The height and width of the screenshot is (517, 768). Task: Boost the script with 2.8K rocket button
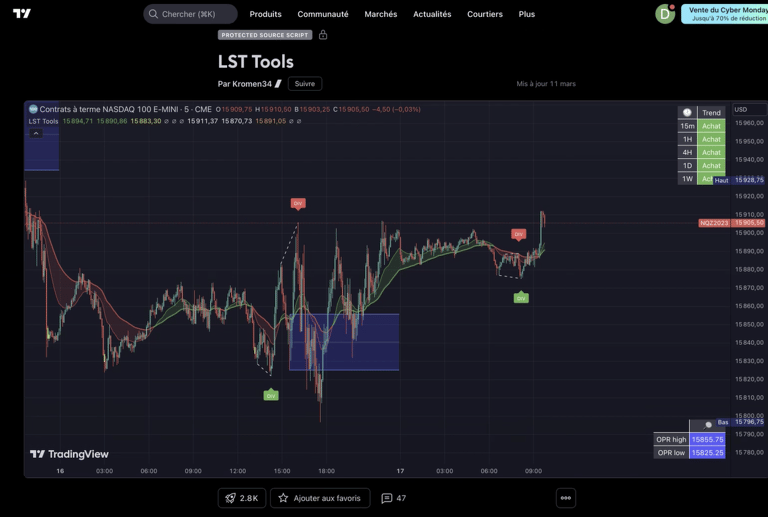(241, 498)
